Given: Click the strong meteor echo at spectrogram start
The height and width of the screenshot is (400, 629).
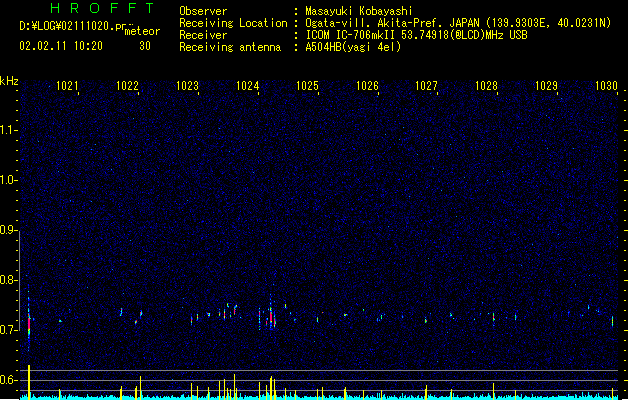Looking at the screenshot, I should 29,323.
